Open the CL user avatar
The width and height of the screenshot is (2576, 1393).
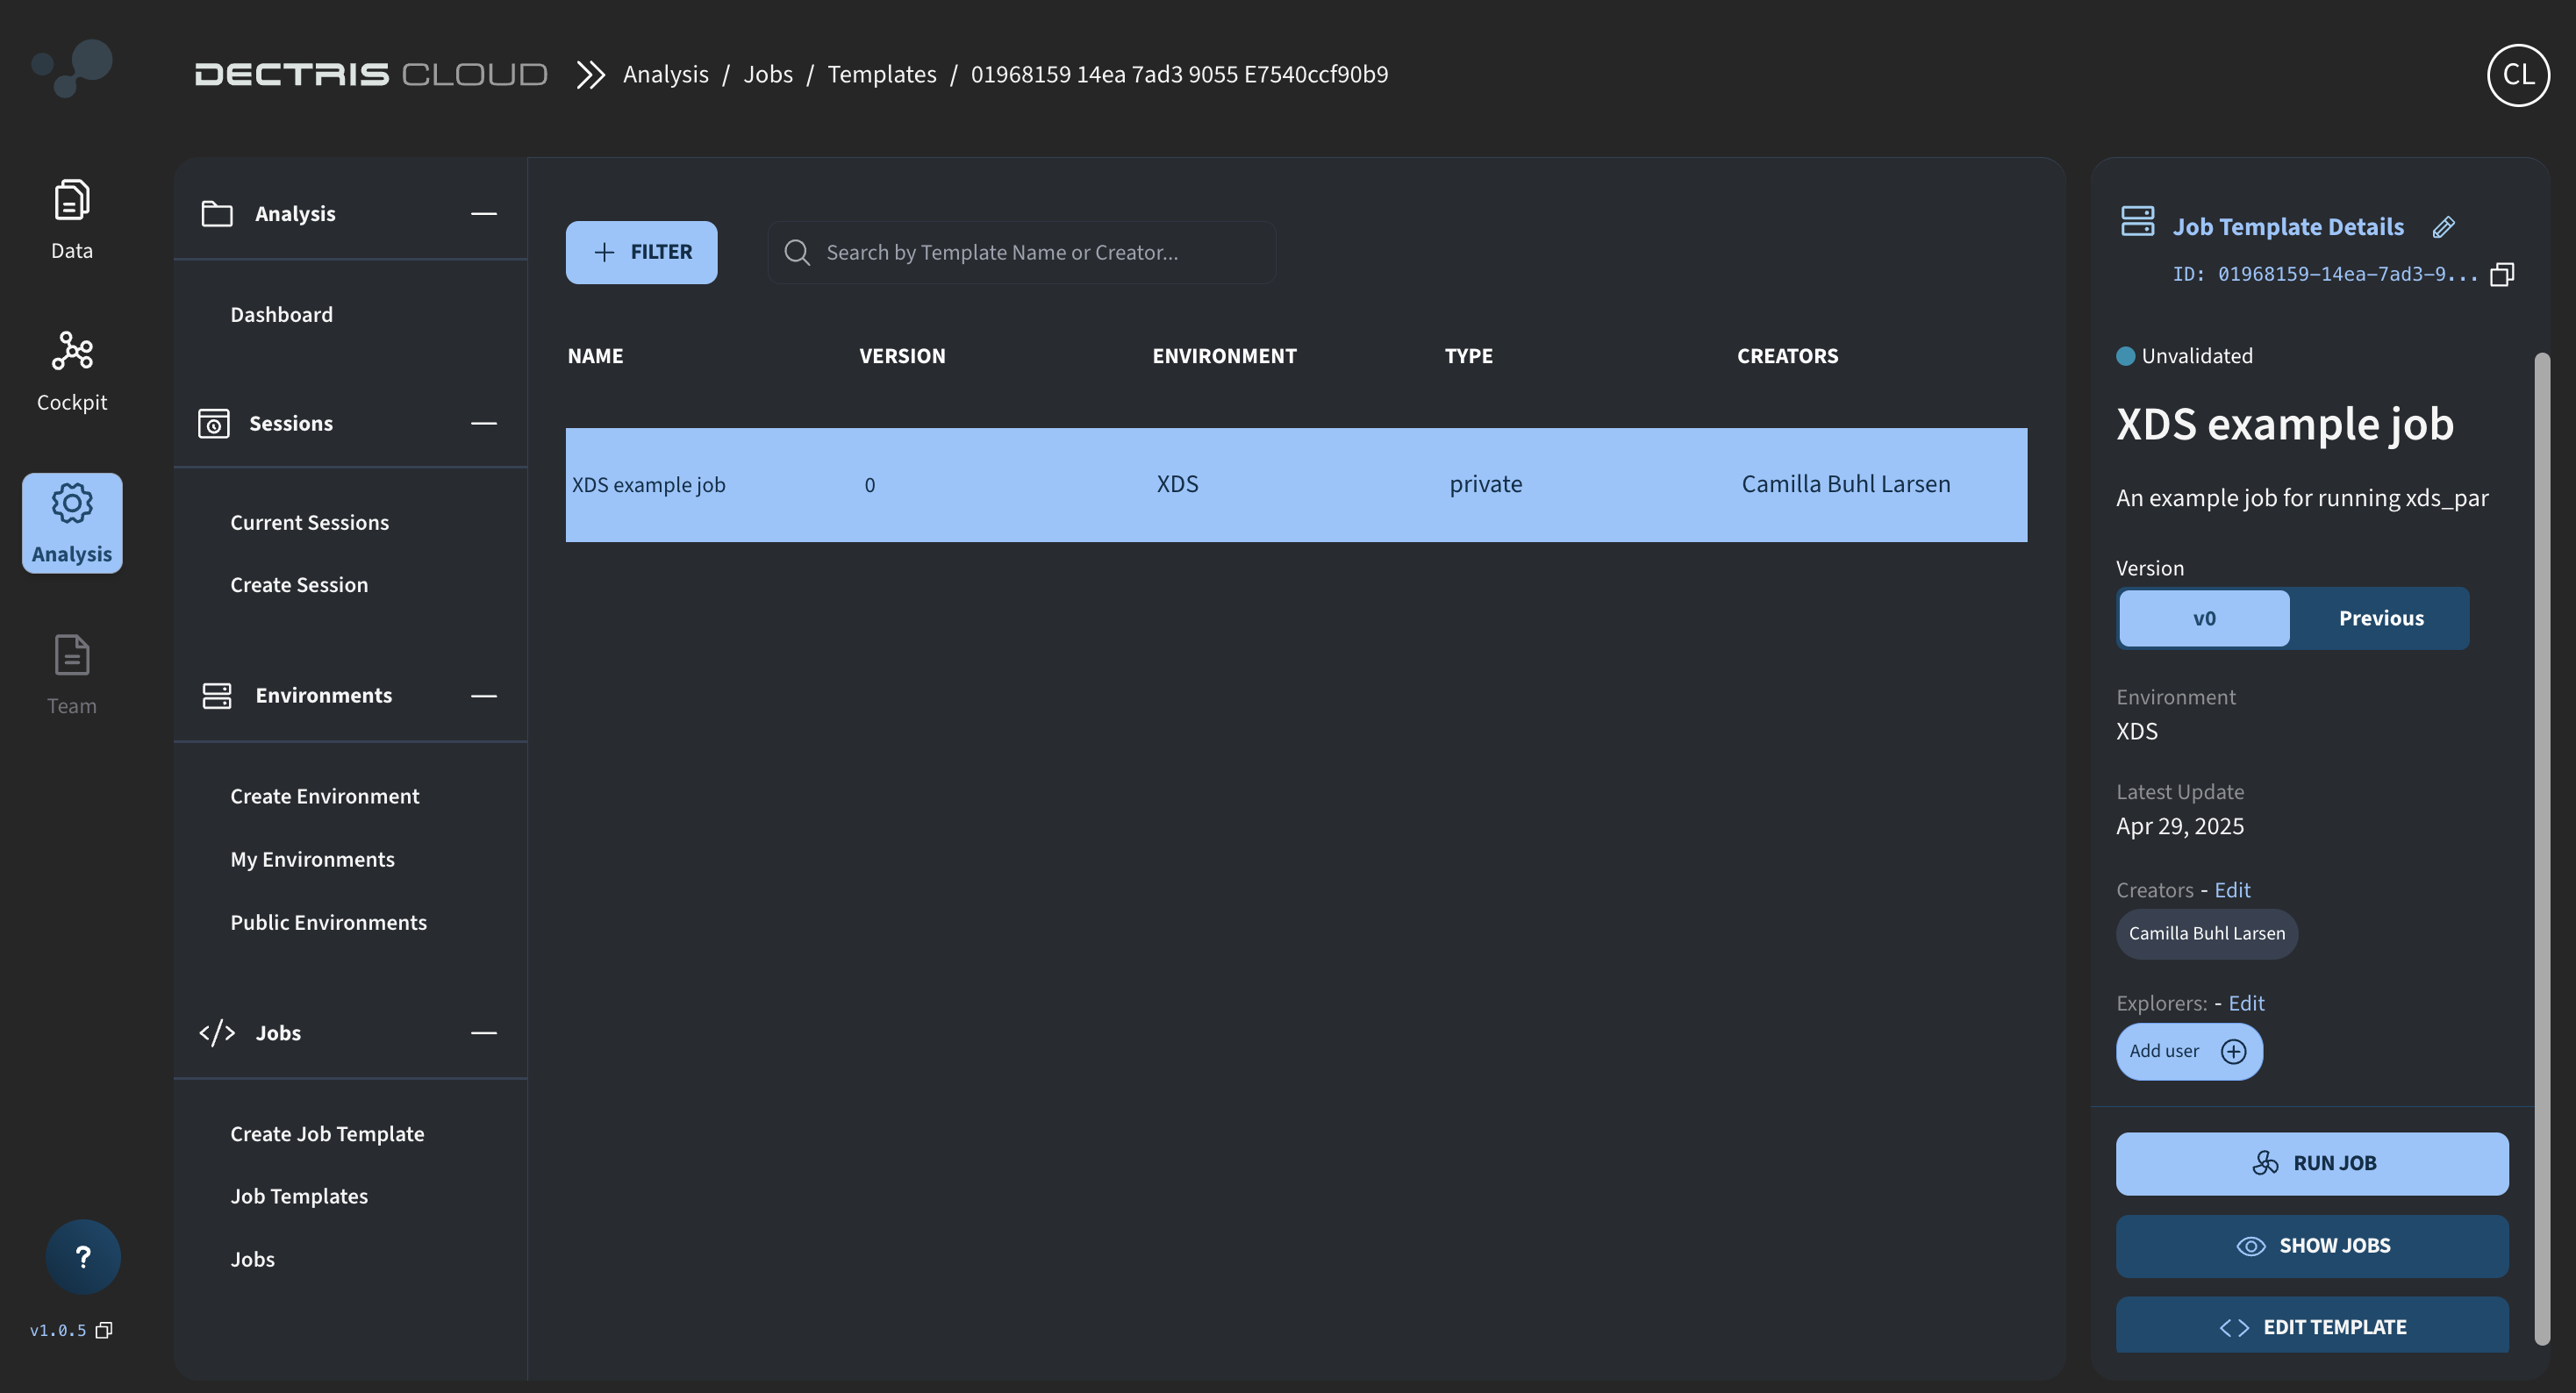tap(2518, 75)
